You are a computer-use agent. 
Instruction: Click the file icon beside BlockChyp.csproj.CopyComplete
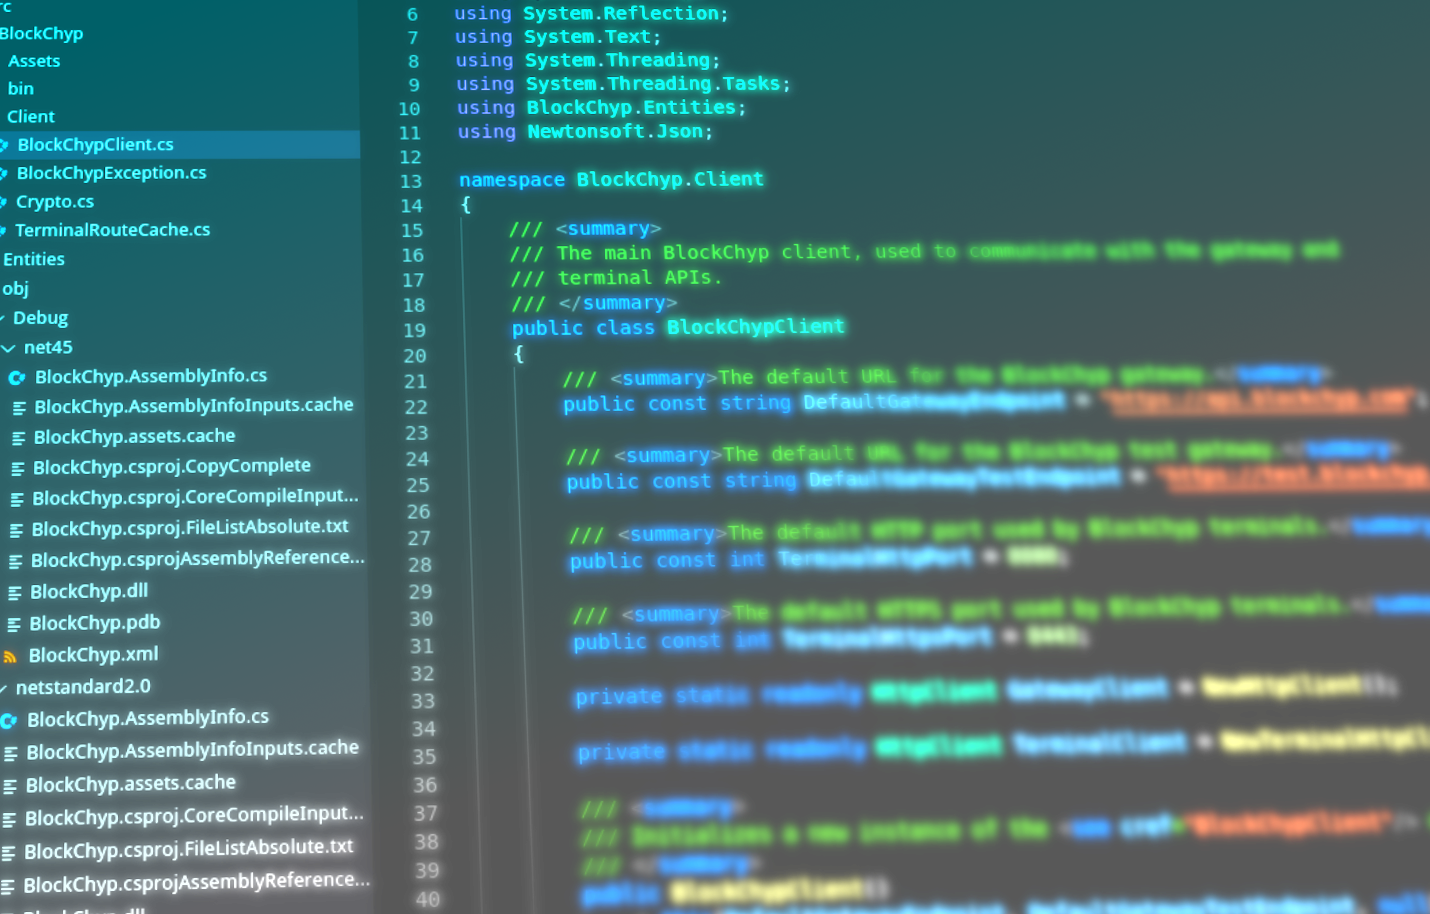tap(18, 469)
